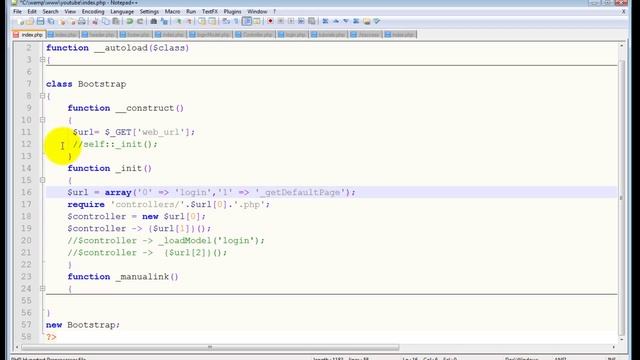Open the Window menu
The height and width of the screenshot is (360, 640).
point(257,11)
